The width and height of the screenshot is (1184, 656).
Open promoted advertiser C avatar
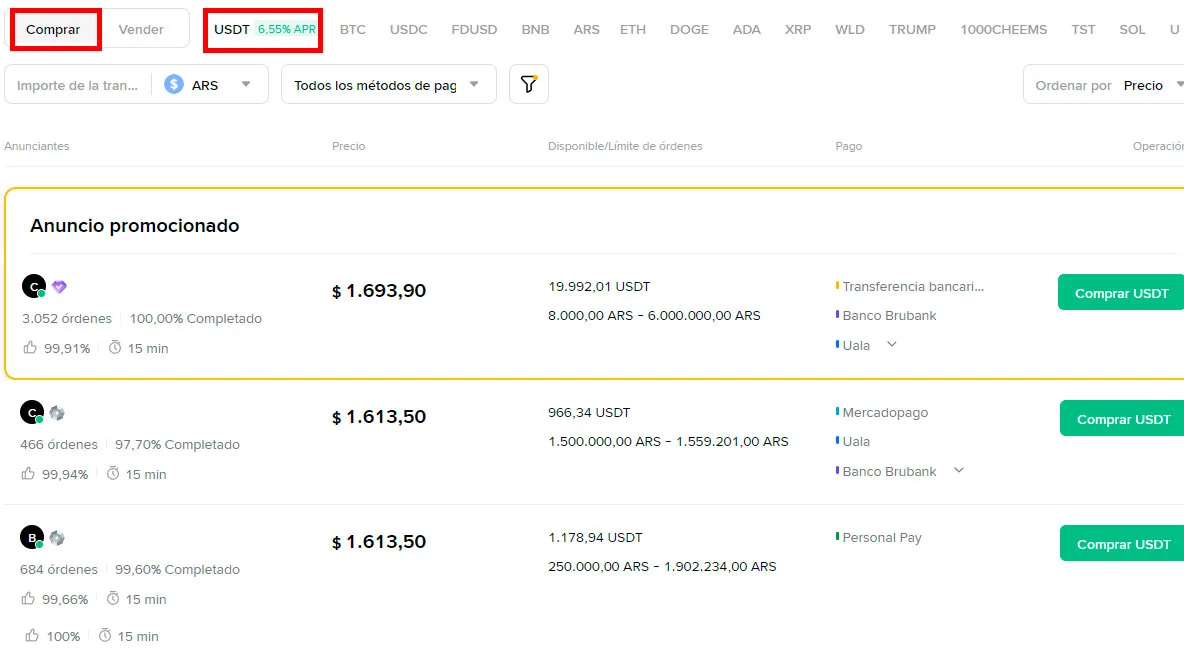pyautogui.click(x=33, y=287)
